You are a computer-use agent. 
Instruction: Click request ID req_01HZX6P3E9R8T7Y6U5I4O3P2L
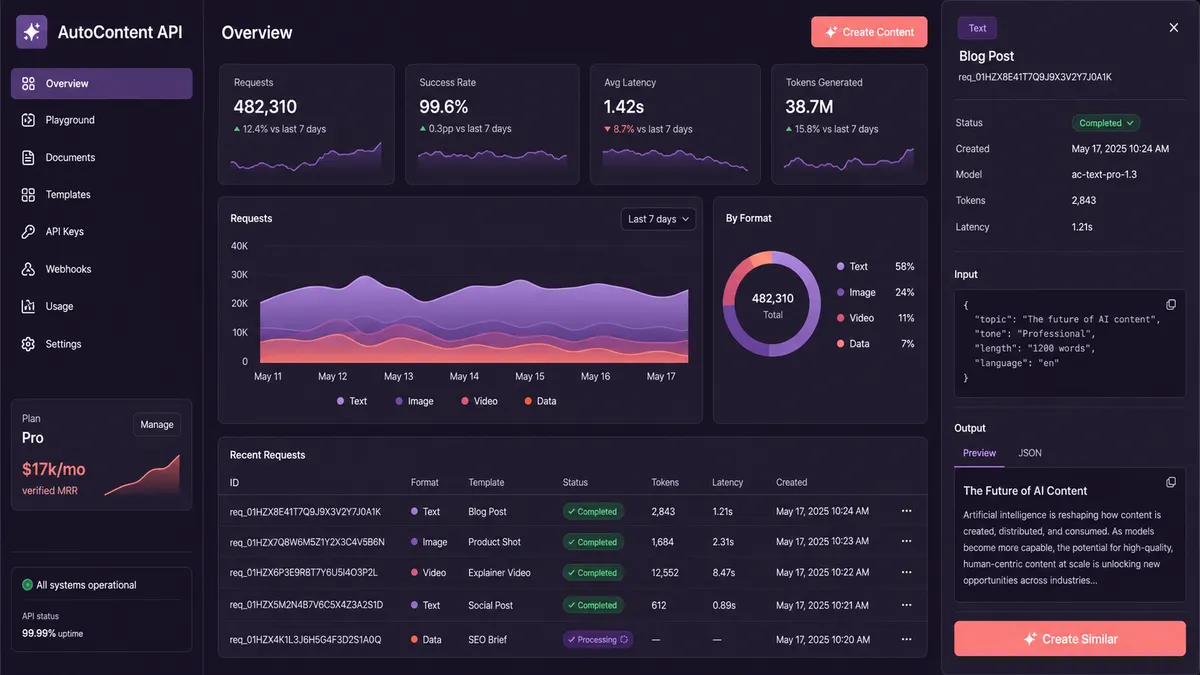tap(303, 573)
